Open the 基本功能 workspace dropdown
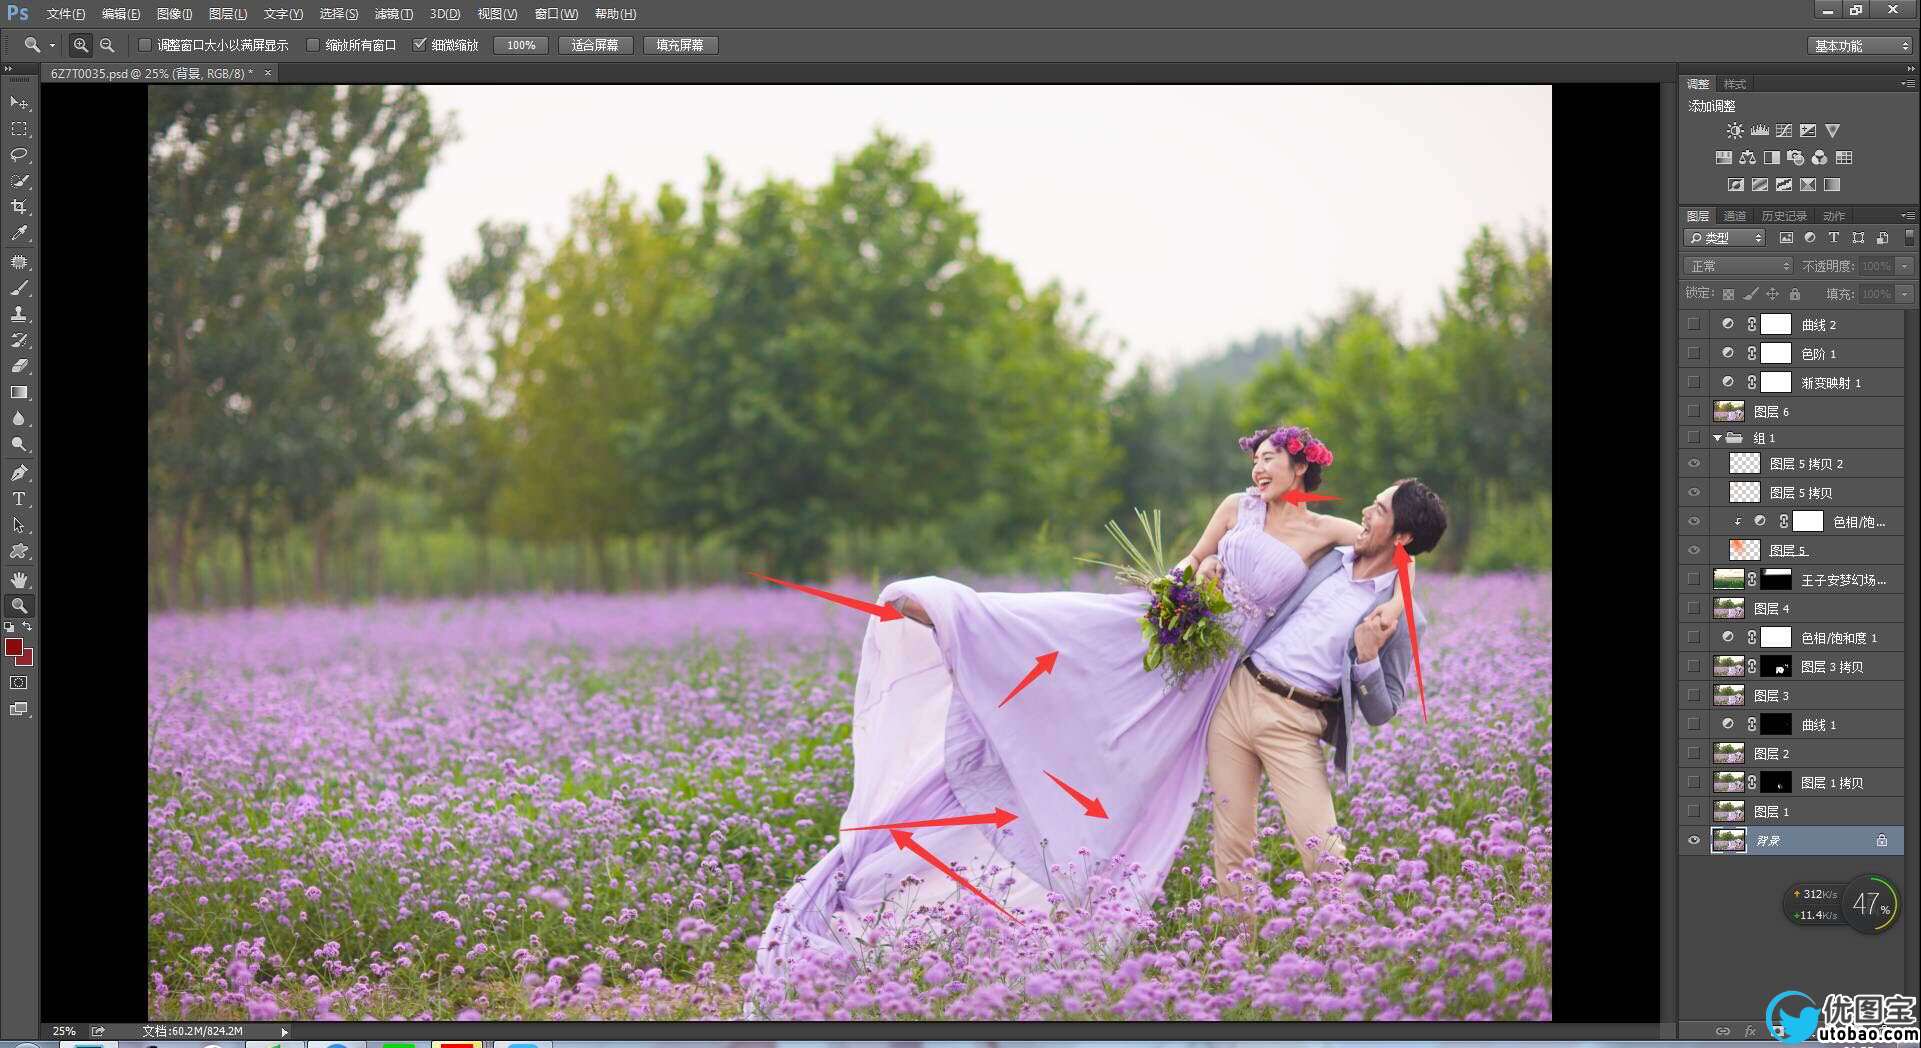 1859,46
